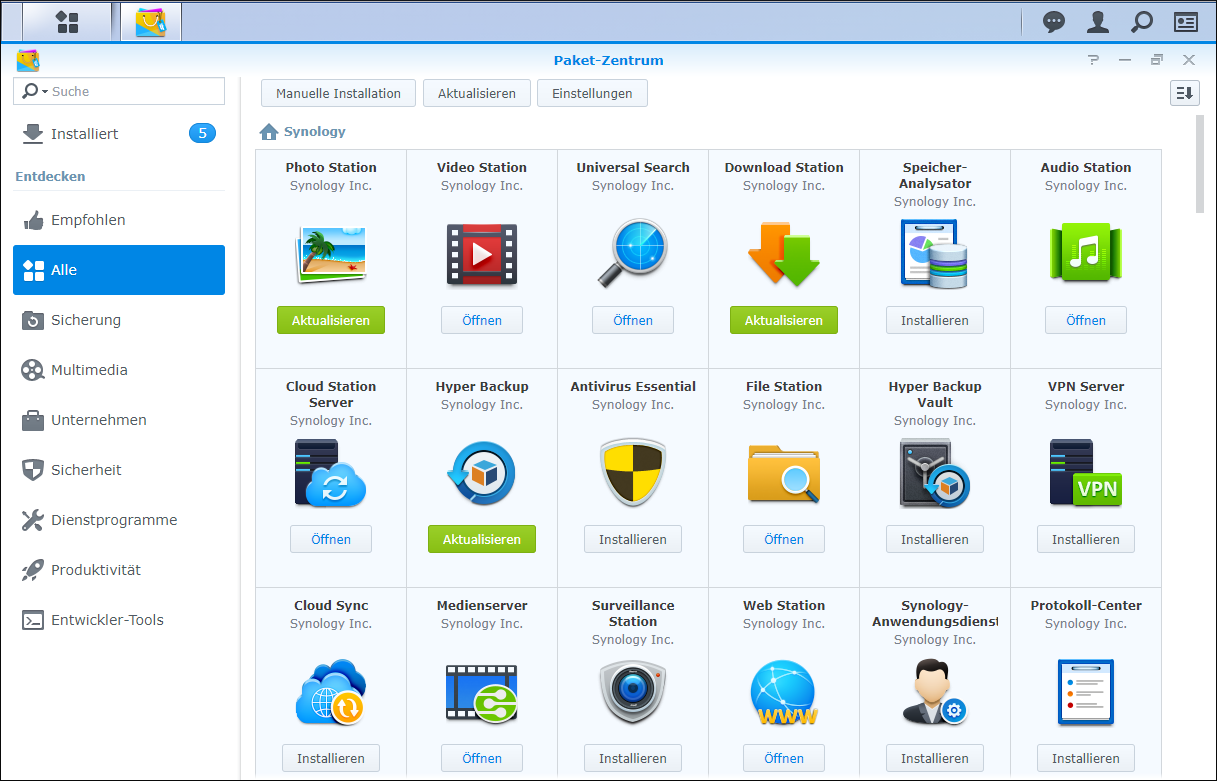Screen dimensions: 1217x781
Task: Click the help question mark icon
Action: pyautogui.click(x=1094, y=60)
